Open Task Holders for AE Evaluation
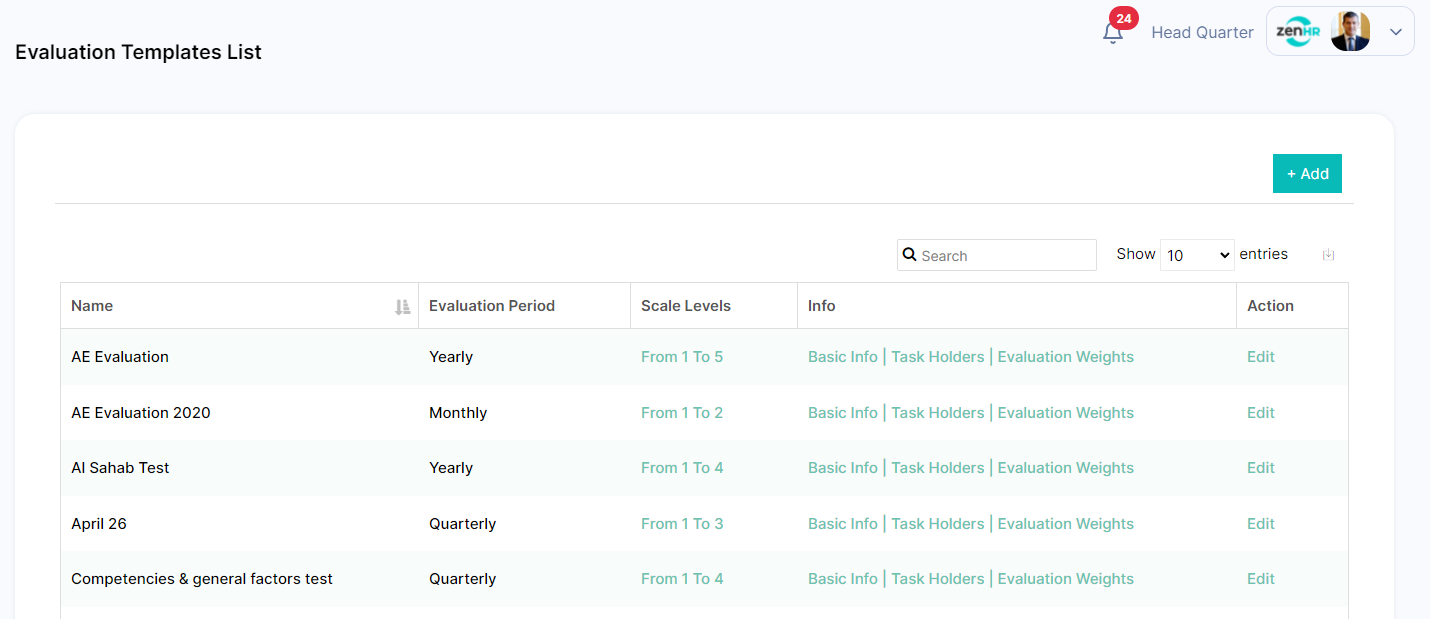 tap(938, 357)
